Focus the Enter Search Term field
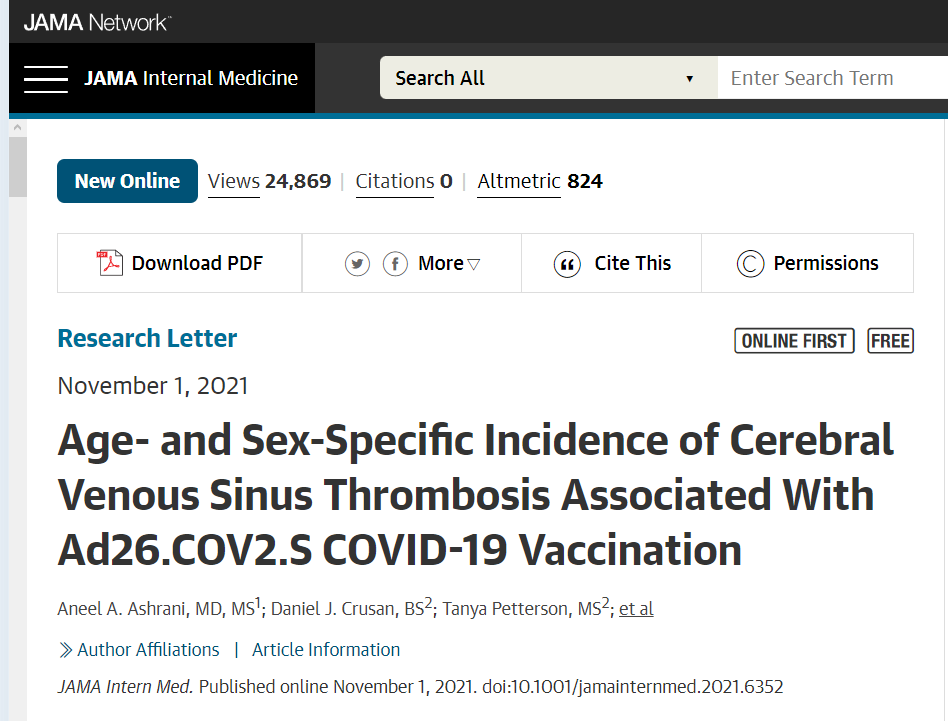The height and width of the screenshot is (721, 948). [833, 78]
